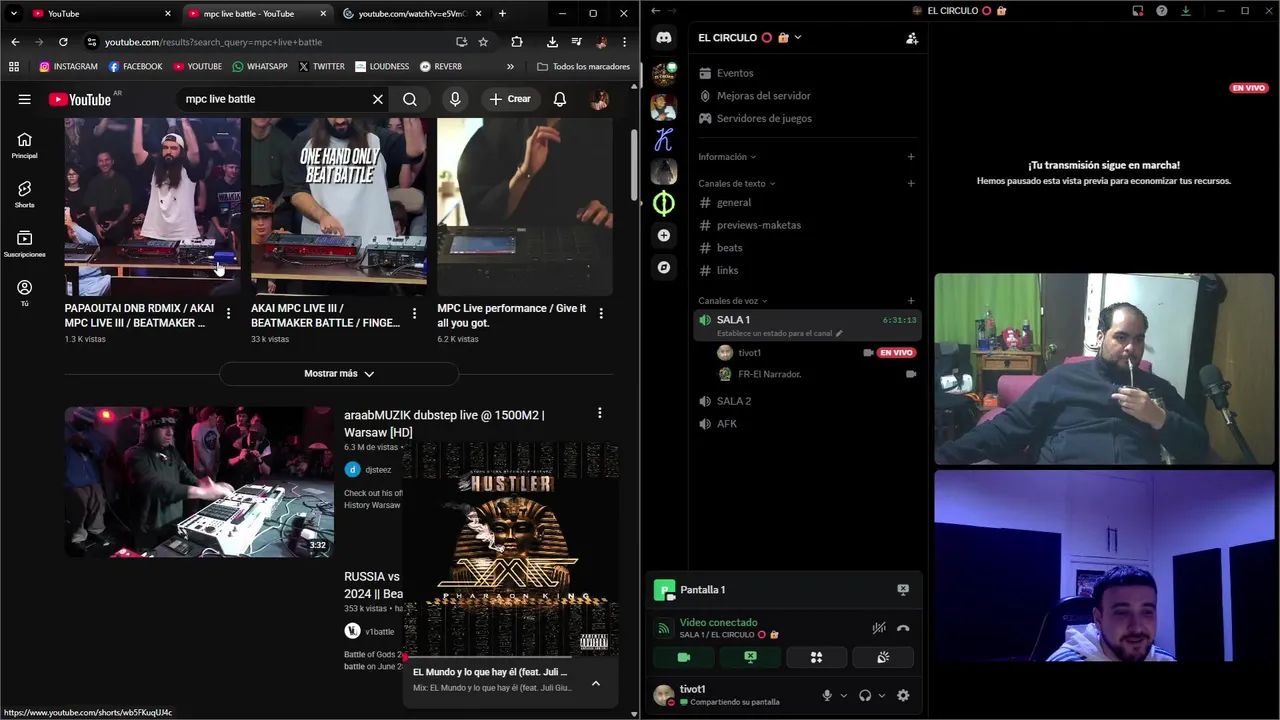Collapse Canales de texto category
1280x720 pixels.
[x=737, y=184]
